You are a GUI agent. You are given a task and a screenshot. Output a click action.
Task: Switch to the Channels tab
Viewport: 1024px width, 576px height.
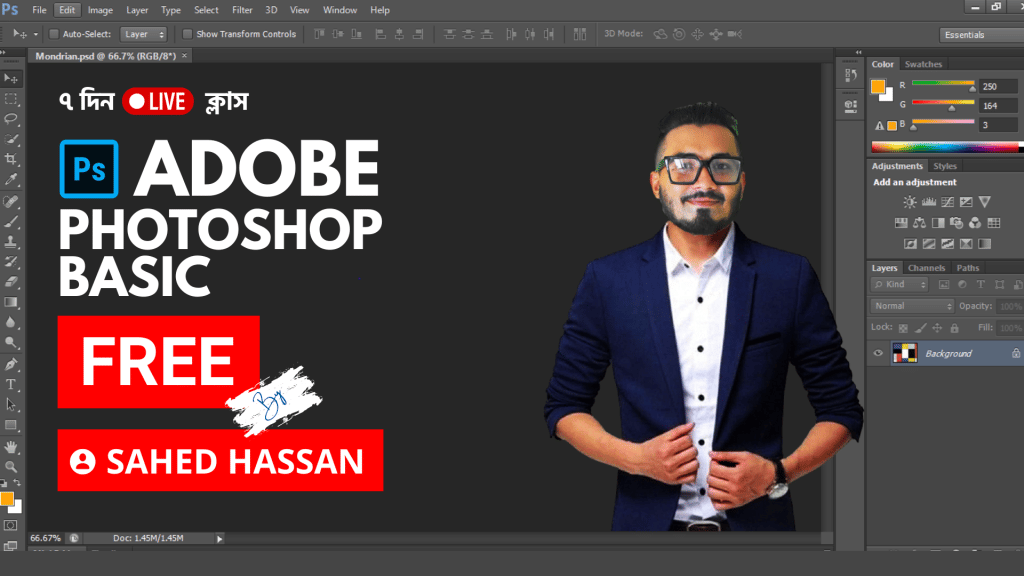926,268
